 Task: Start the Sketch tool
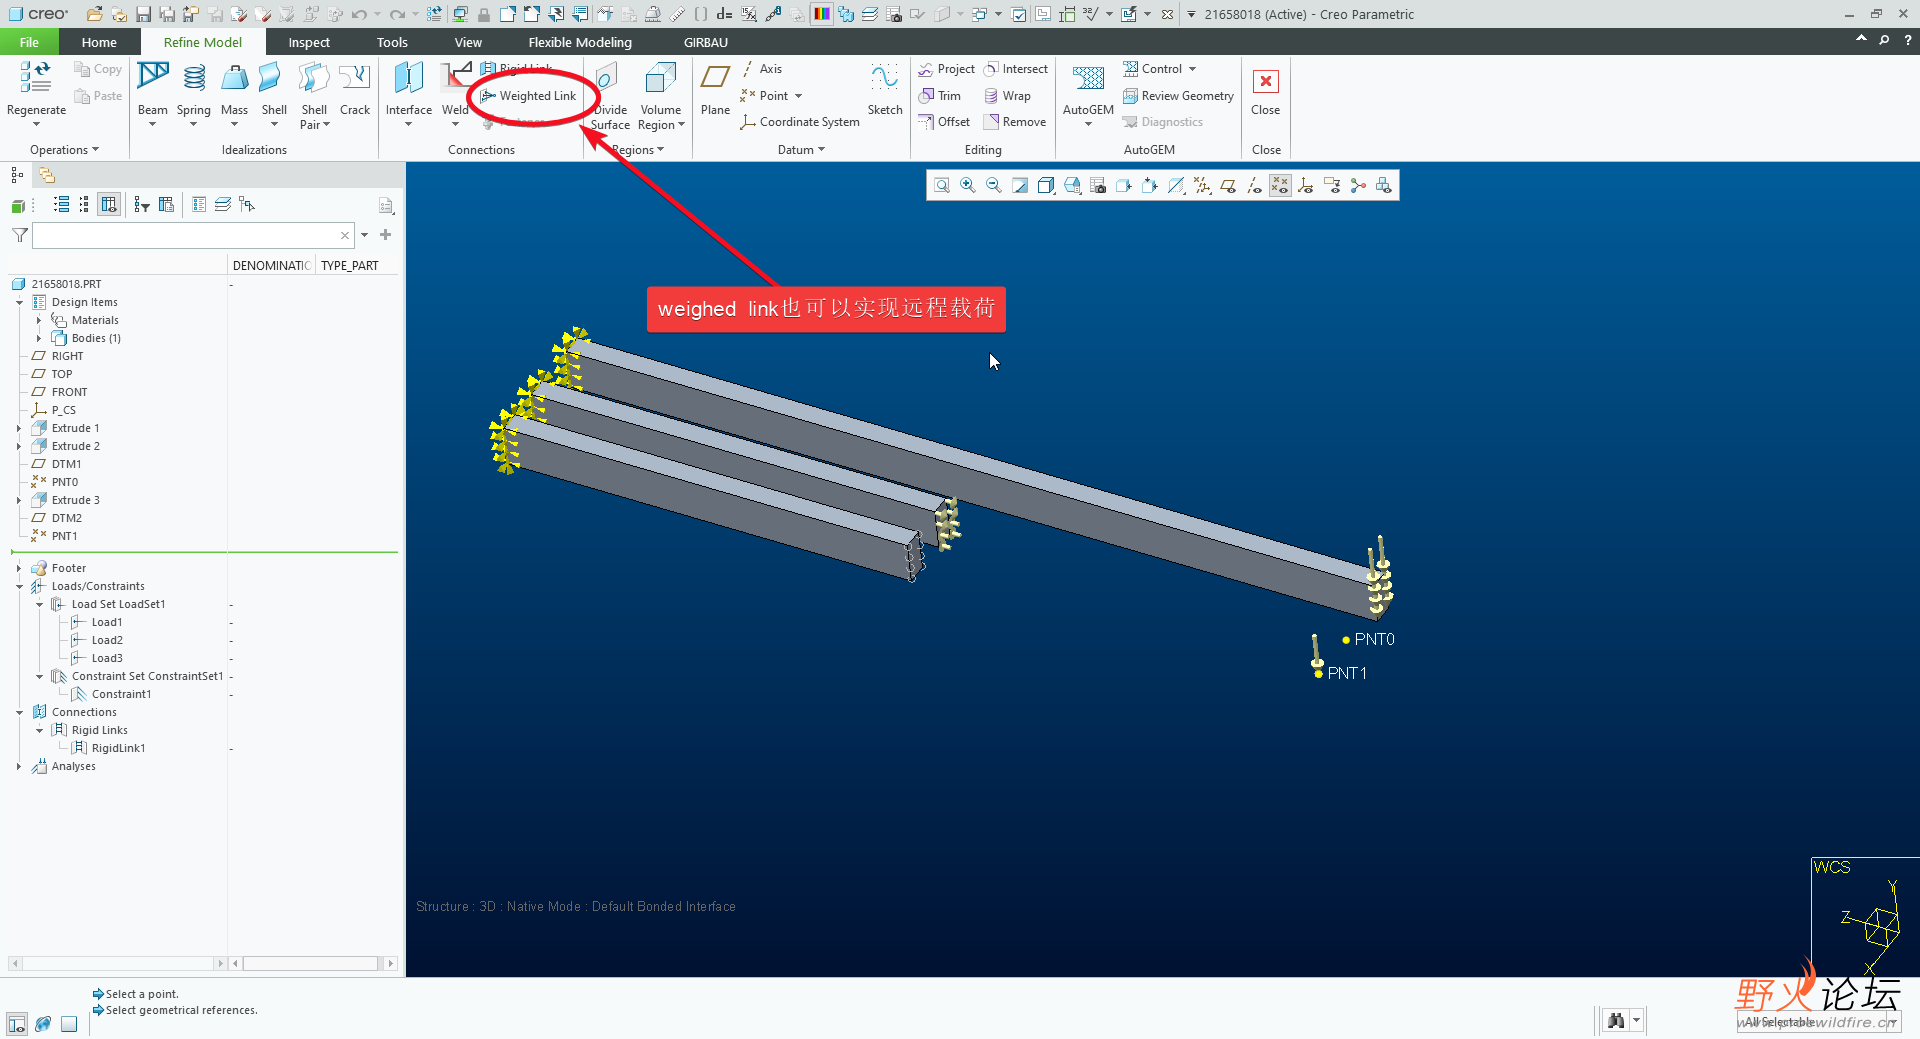pos(885,88)
